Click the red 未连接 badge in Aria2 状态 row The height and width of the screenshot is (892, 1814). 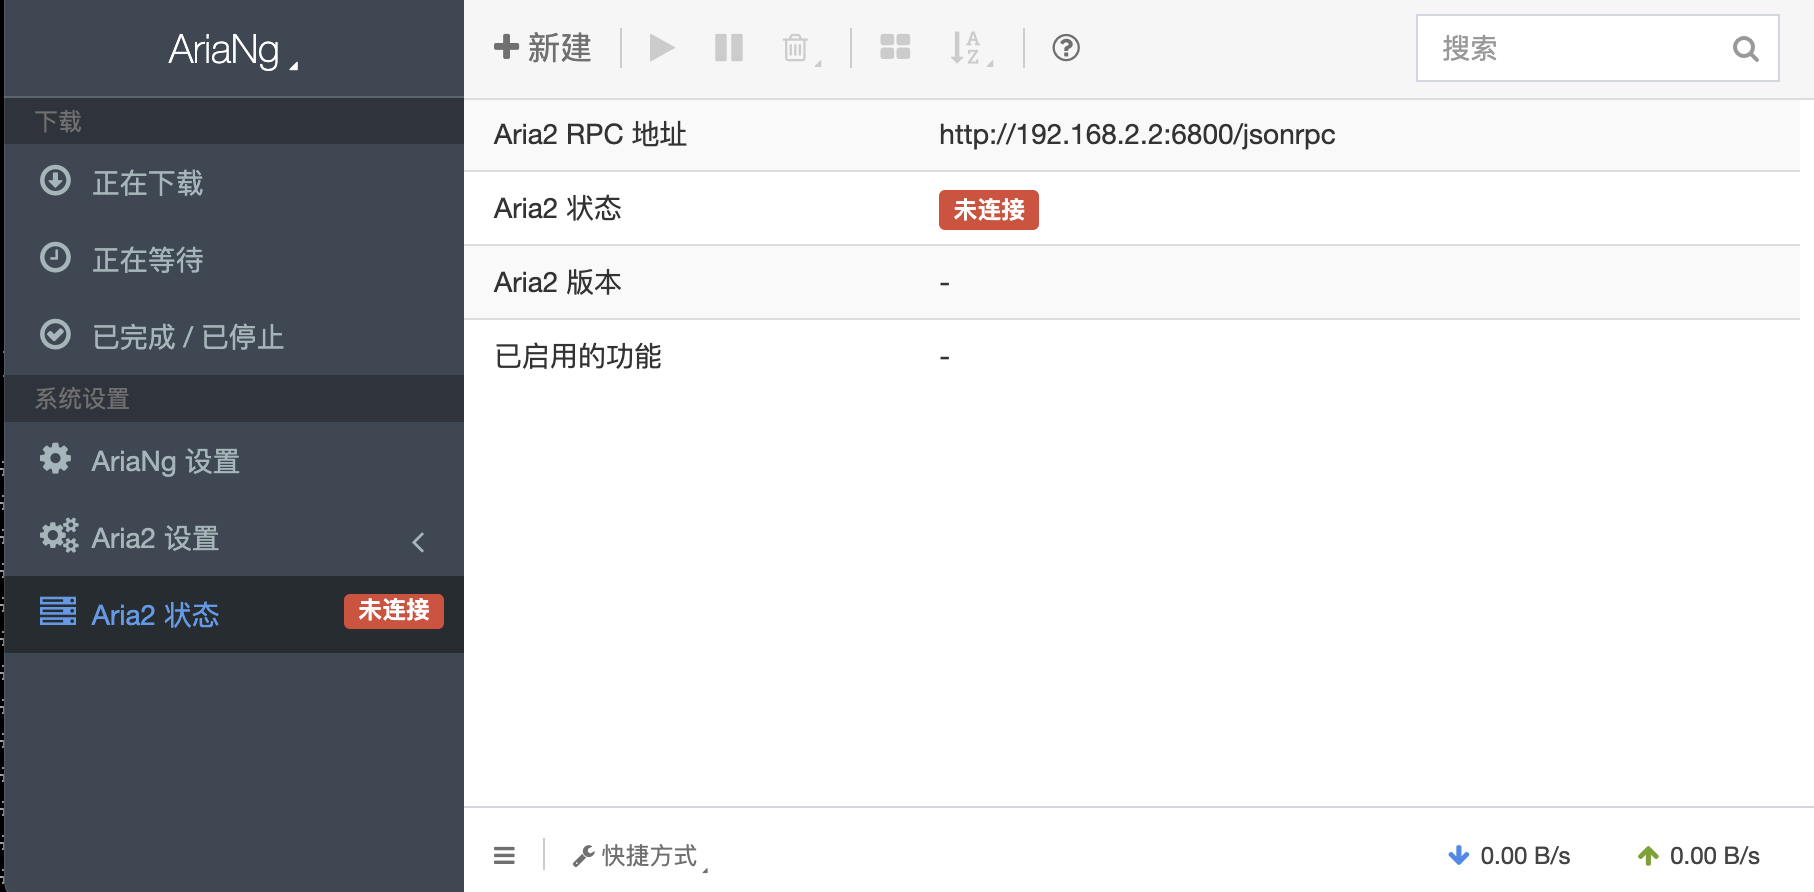tap(989, 210)
